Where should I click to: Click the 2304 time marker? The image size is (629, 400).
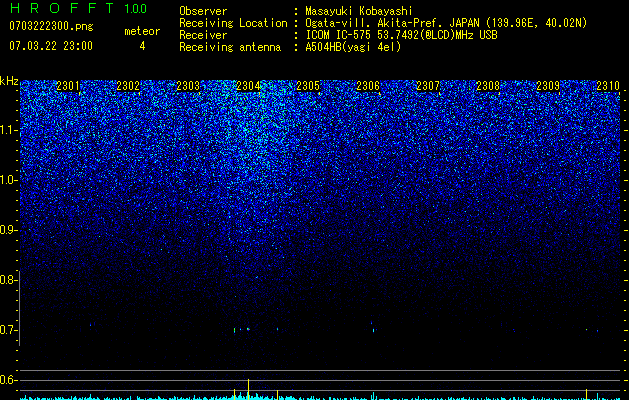[x=248, y=86]
